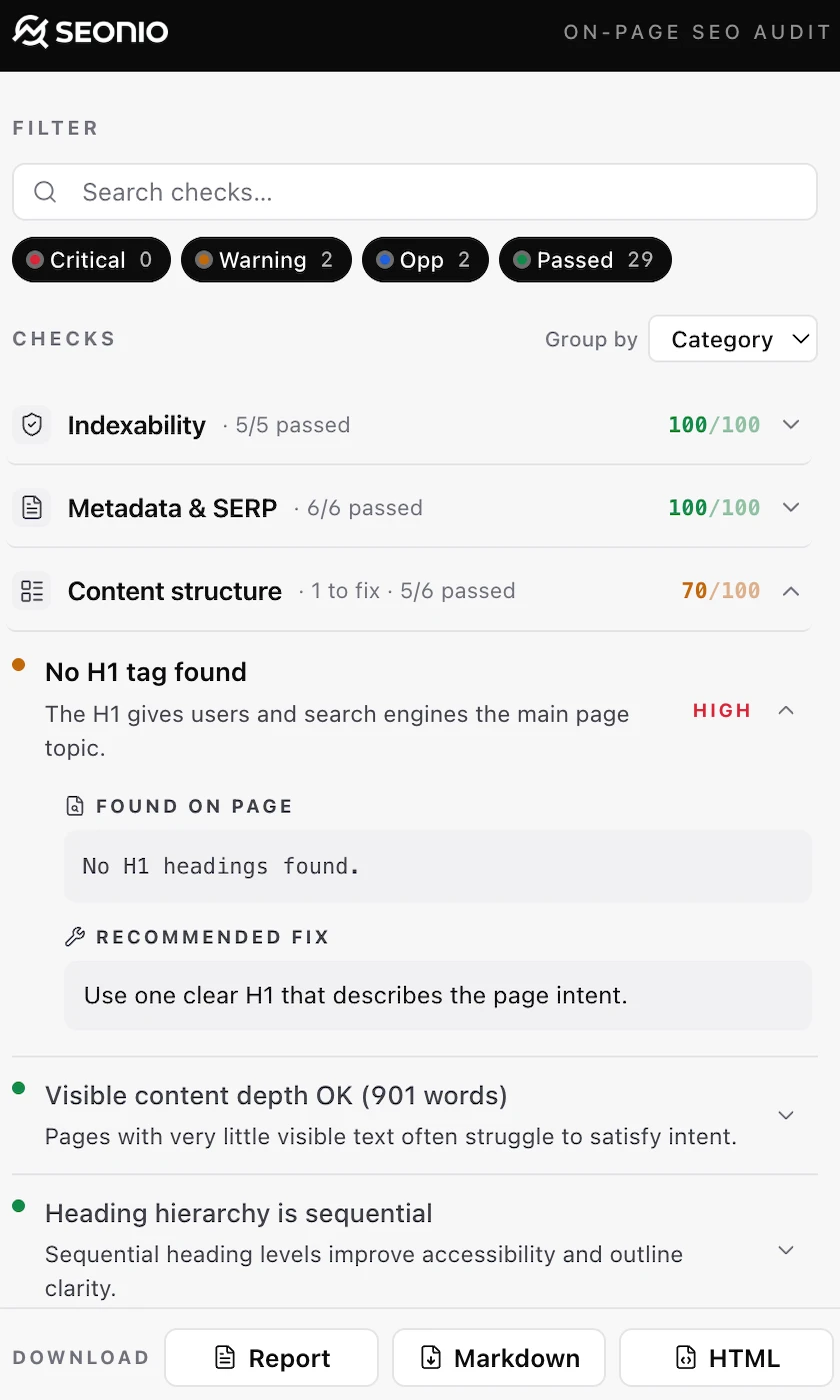Click the Recommended Fix wrench icon

point(75,937)
